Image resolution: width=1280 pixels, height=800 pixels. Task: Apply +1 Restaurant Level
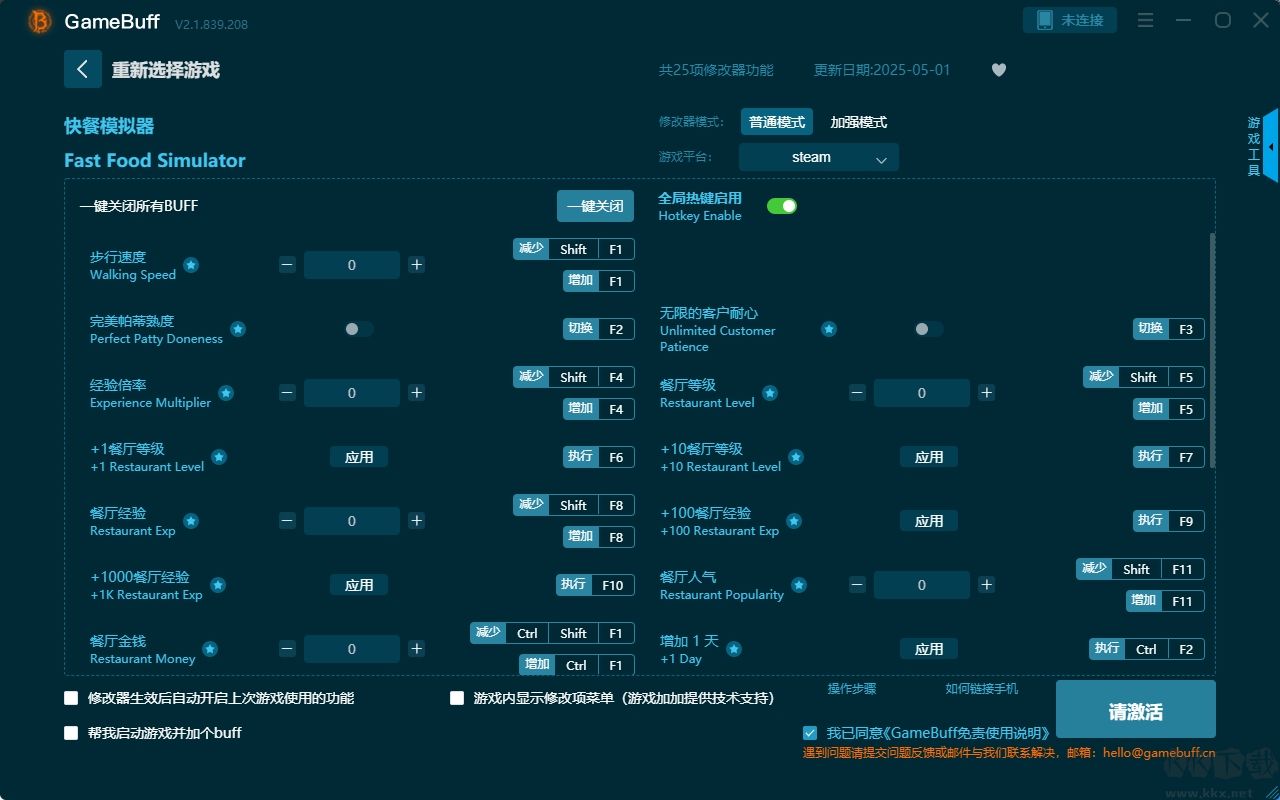pos(359,457)
